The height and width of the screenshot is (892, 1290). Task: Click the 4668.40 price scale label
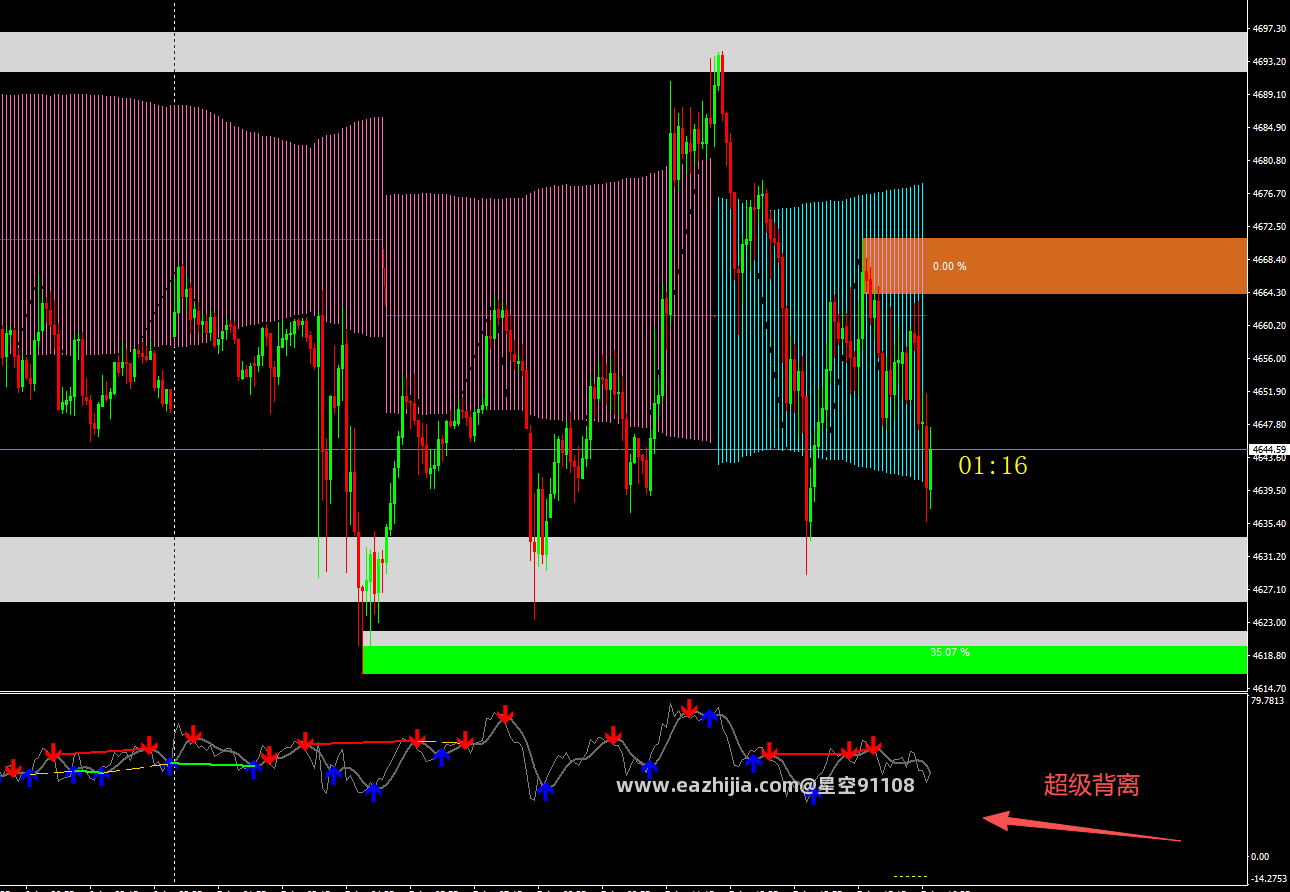pos(1268,260)
